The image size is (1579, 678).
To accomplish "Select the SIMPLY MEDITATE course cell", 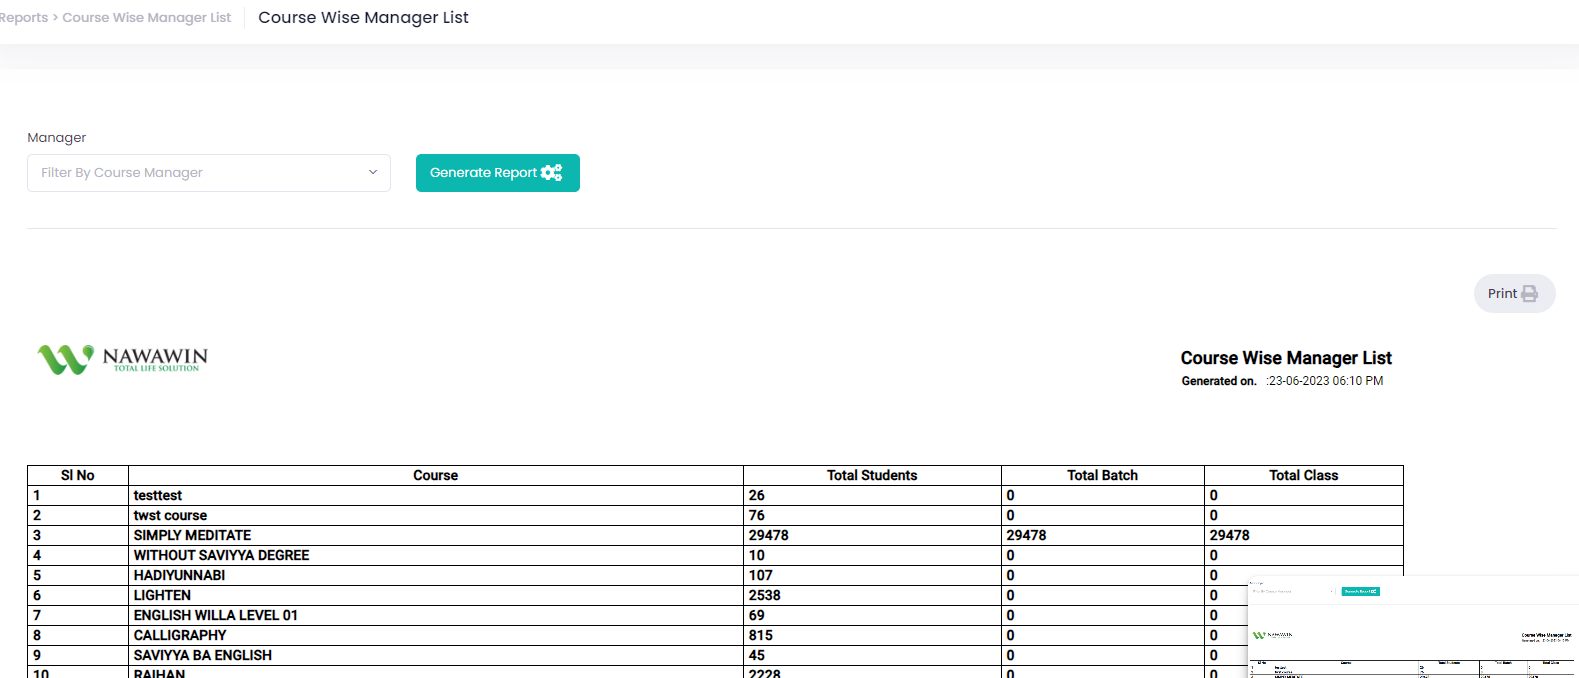I will [x=192, y=536].
